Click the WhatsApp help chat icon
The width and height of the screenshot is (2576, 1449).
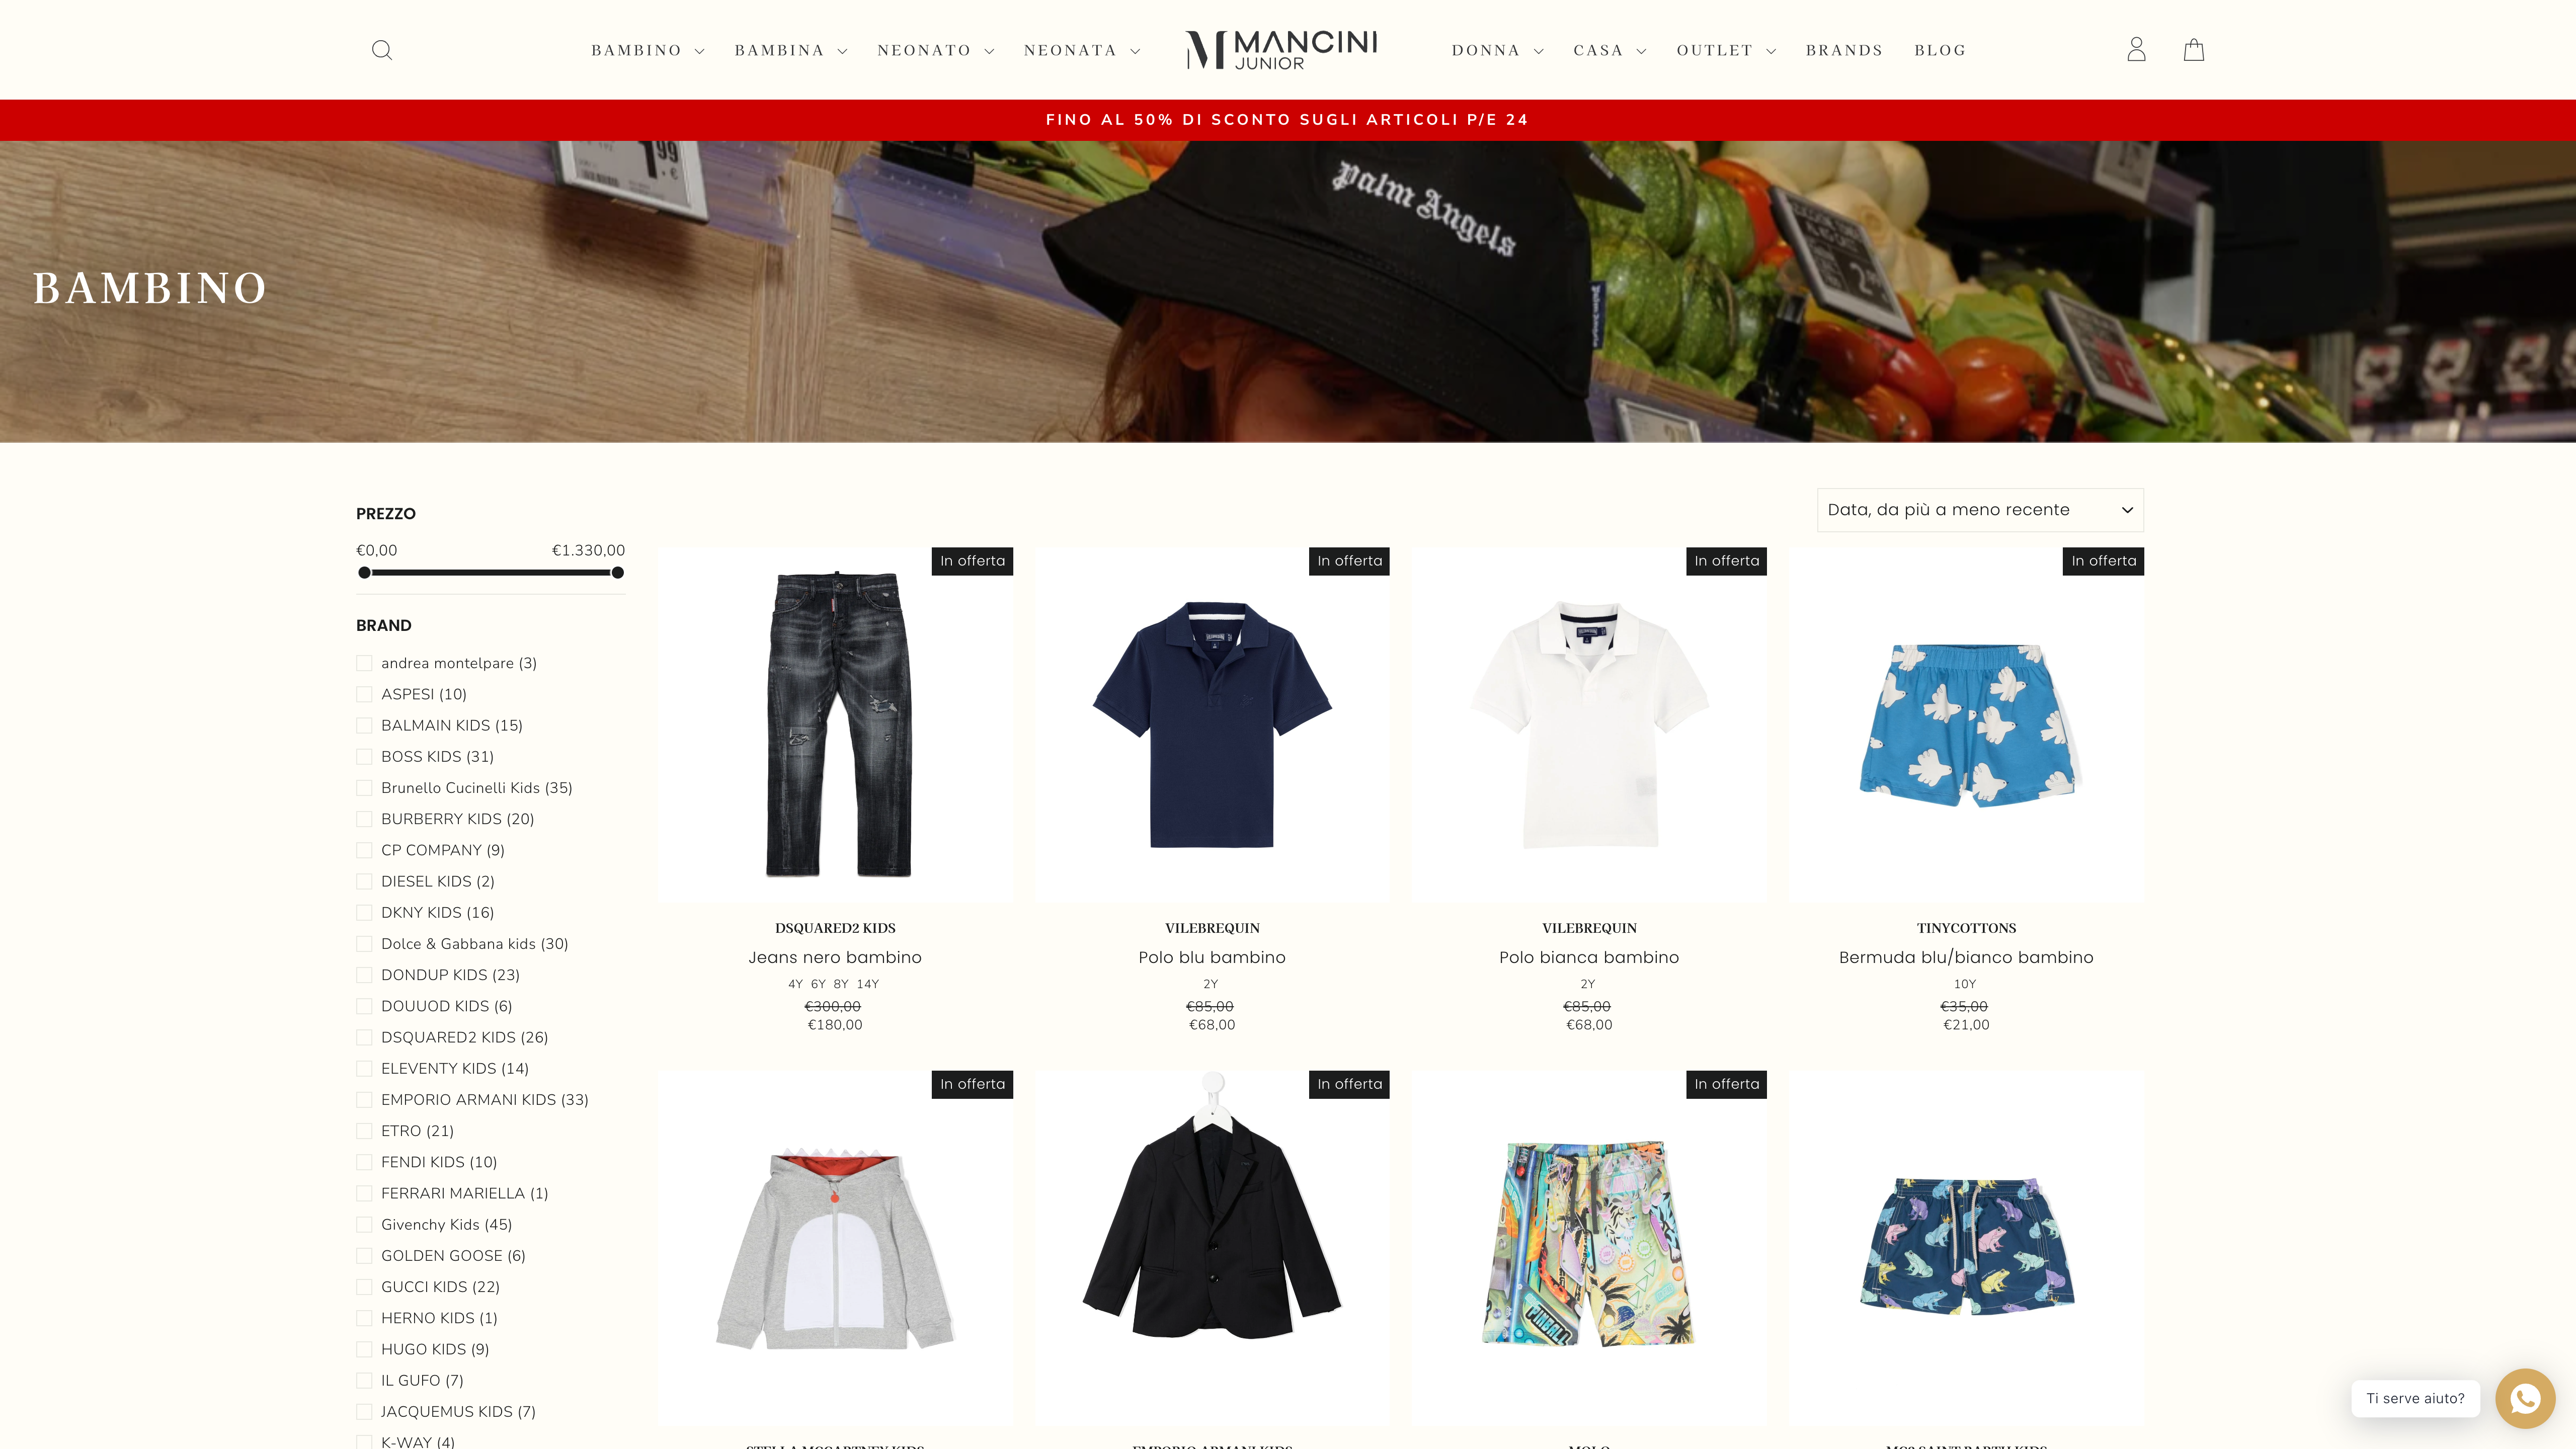tap(2525, 1398)
